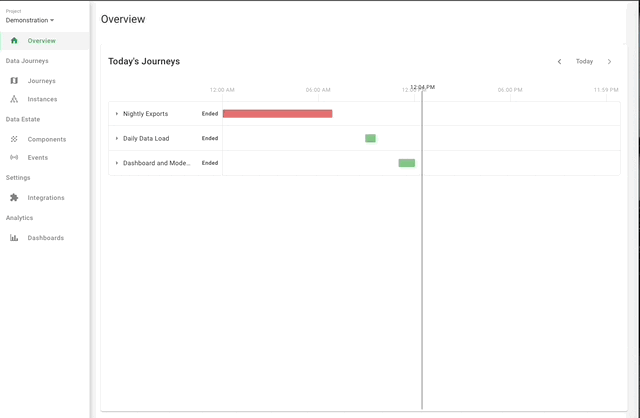
Task: Click the Today button
Action: click(x=584, y=62)
